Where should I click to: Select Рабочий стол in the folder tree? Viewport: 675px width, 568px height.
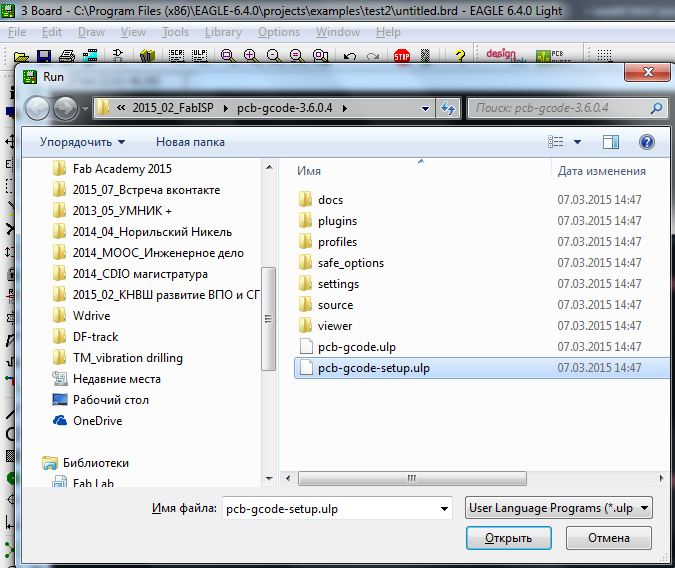click(x=111, y=400)
